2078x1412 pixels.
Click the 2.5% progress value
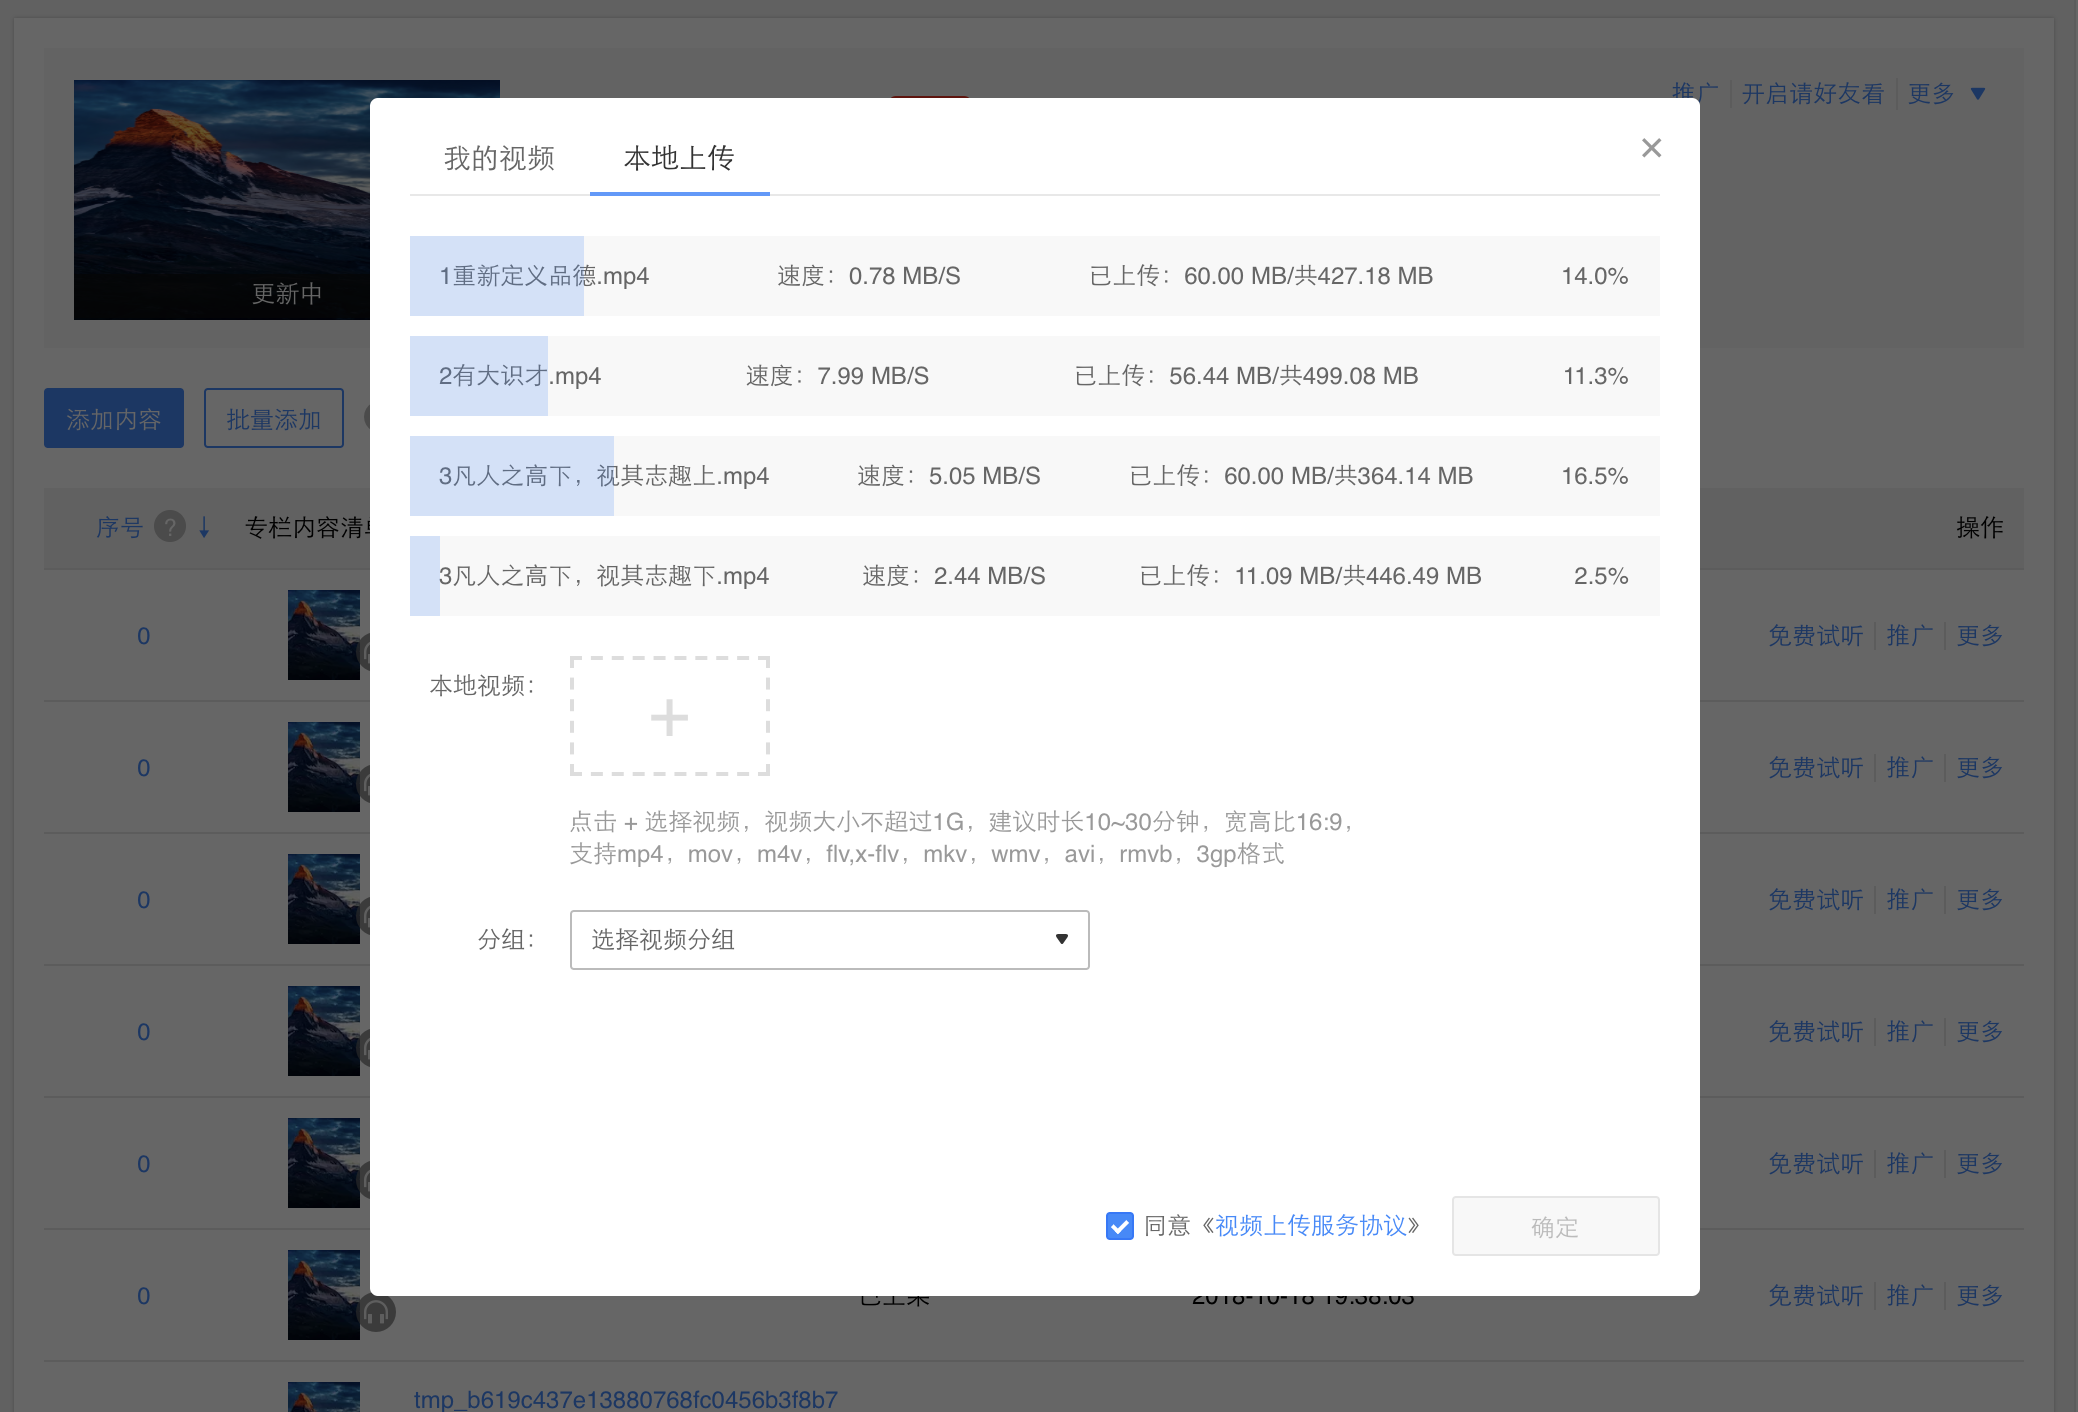tap(1601, 576)
